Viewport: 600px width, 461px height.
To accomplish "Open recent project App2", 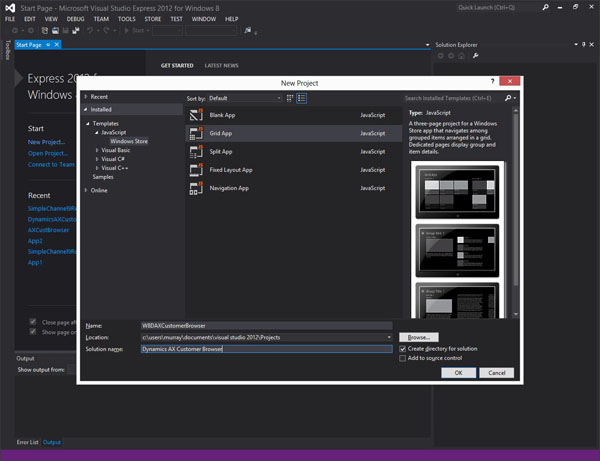I will click(x=35, y=241).
